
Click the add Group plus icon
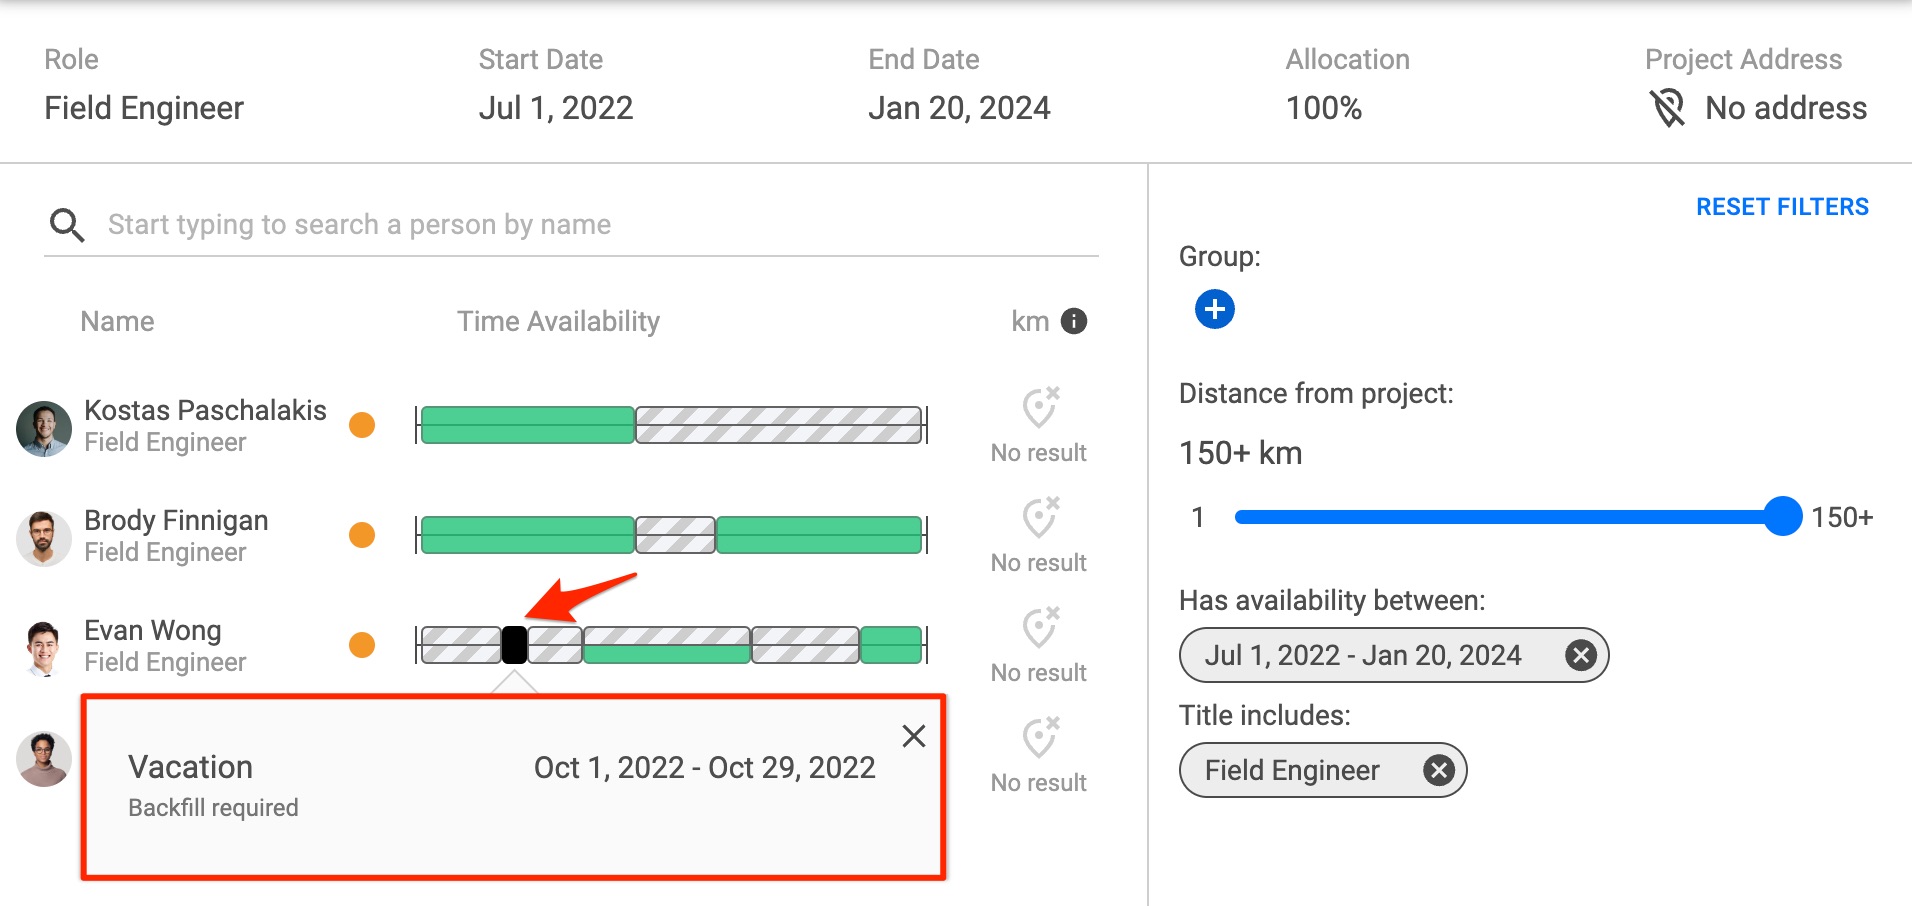click(x=1214, y=309)
